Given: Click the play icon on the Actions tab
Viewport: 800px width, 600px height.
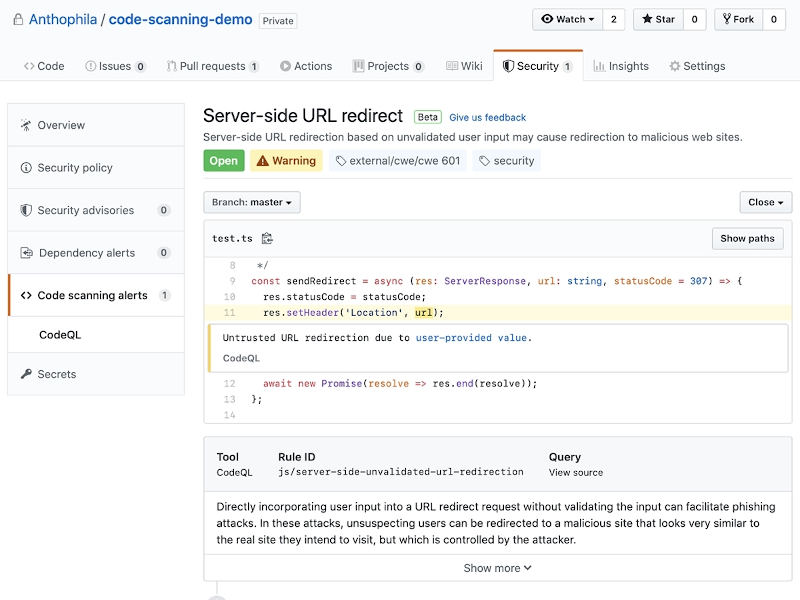Looking at the screenshot, I should pyautogui.click(x=285, y=66).
